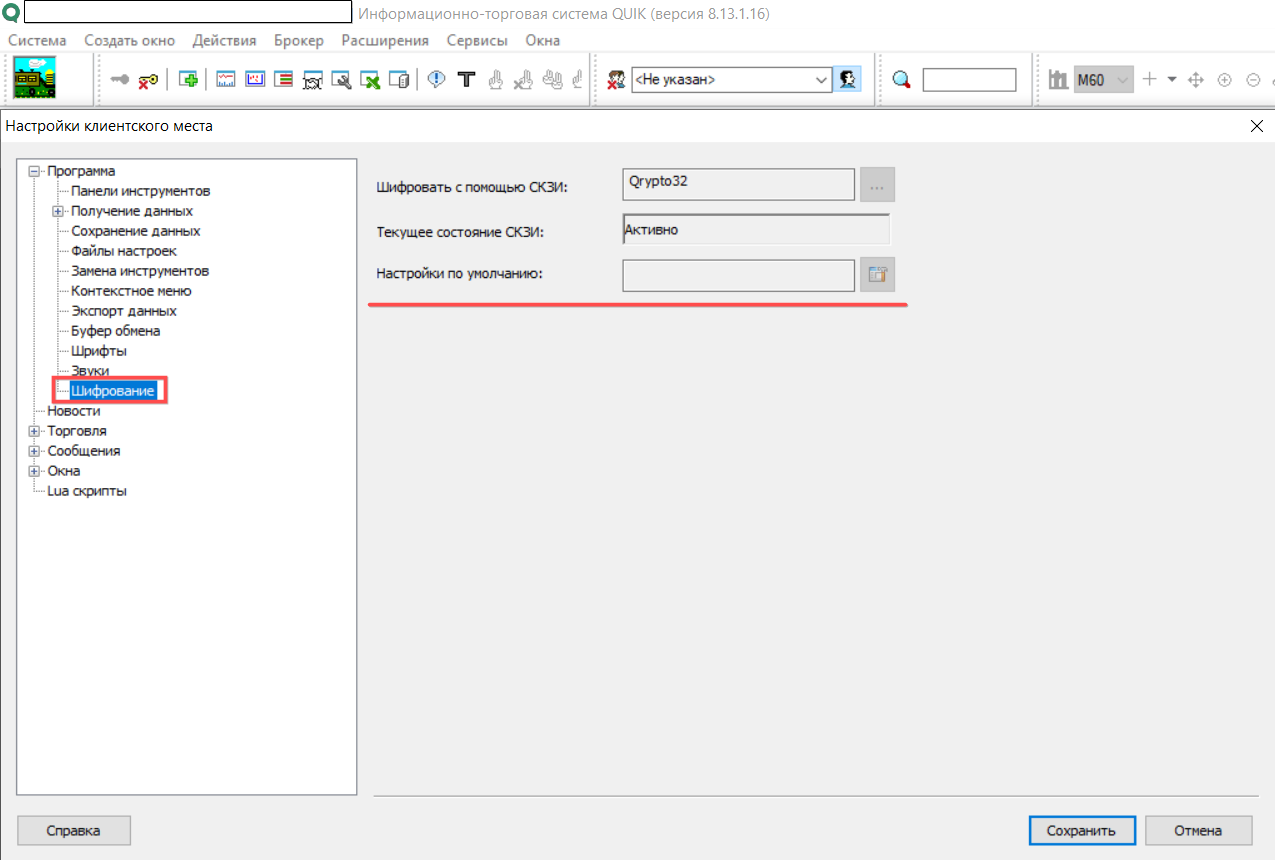Click the circled minus zoom-out icon

coord(1253,80)
